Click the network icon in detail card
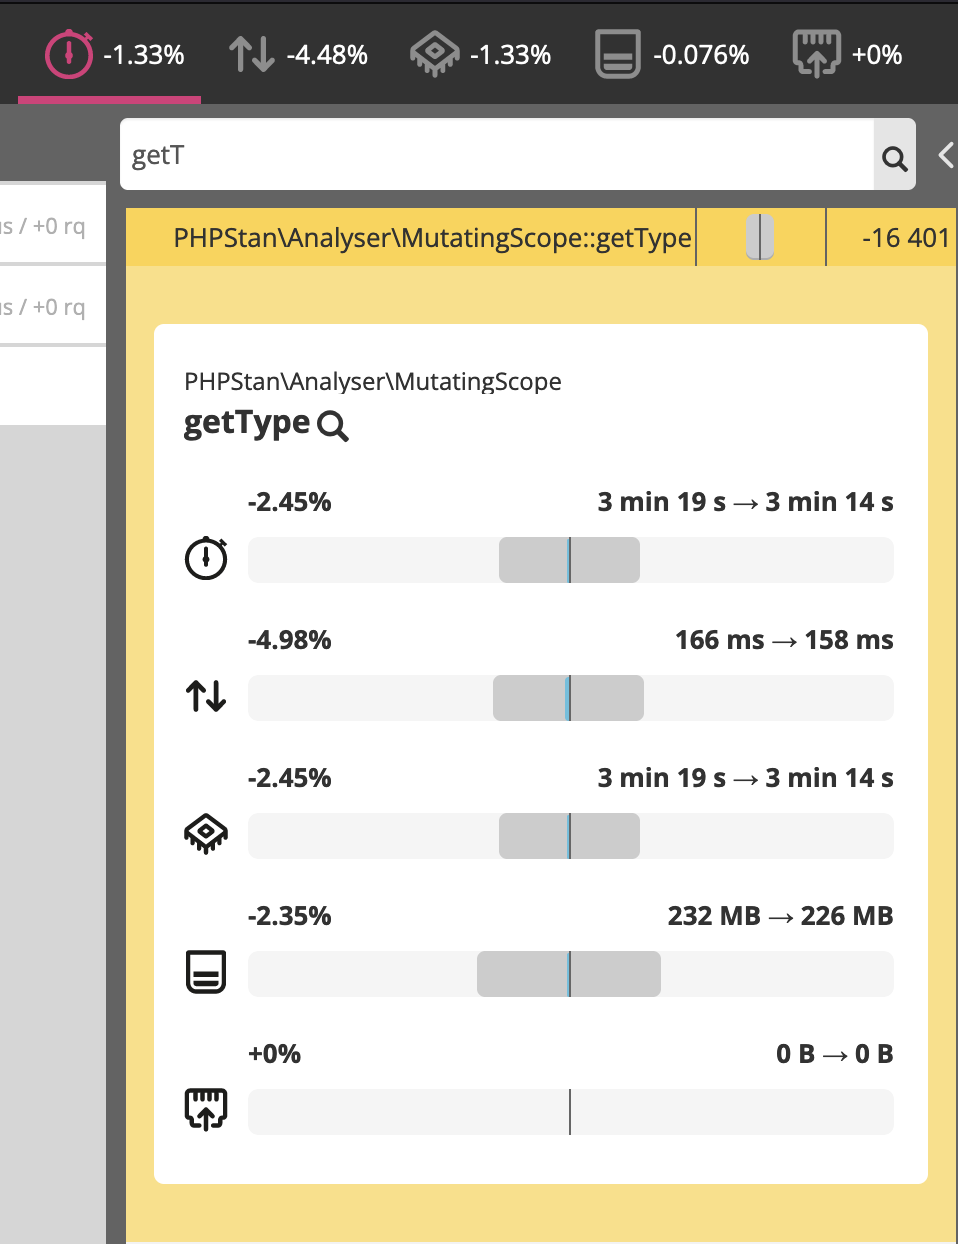958x1244 pixels. [206, 1109]
